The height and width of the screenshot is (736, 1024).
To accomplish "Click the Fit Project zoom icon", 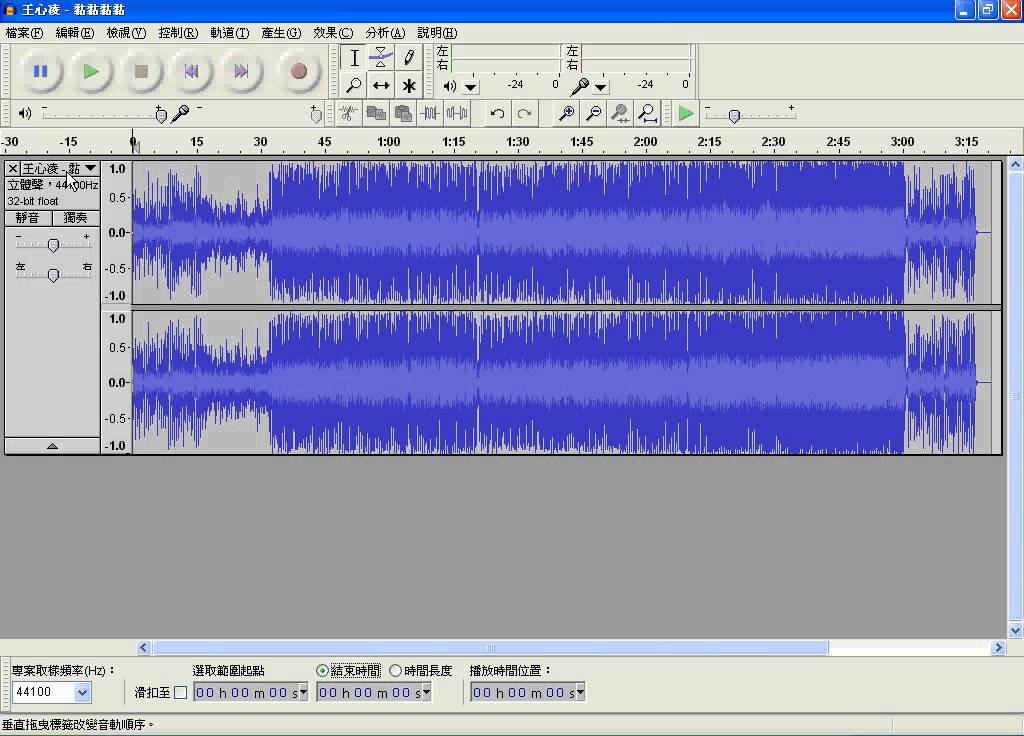I will click(x=647, y=113).
